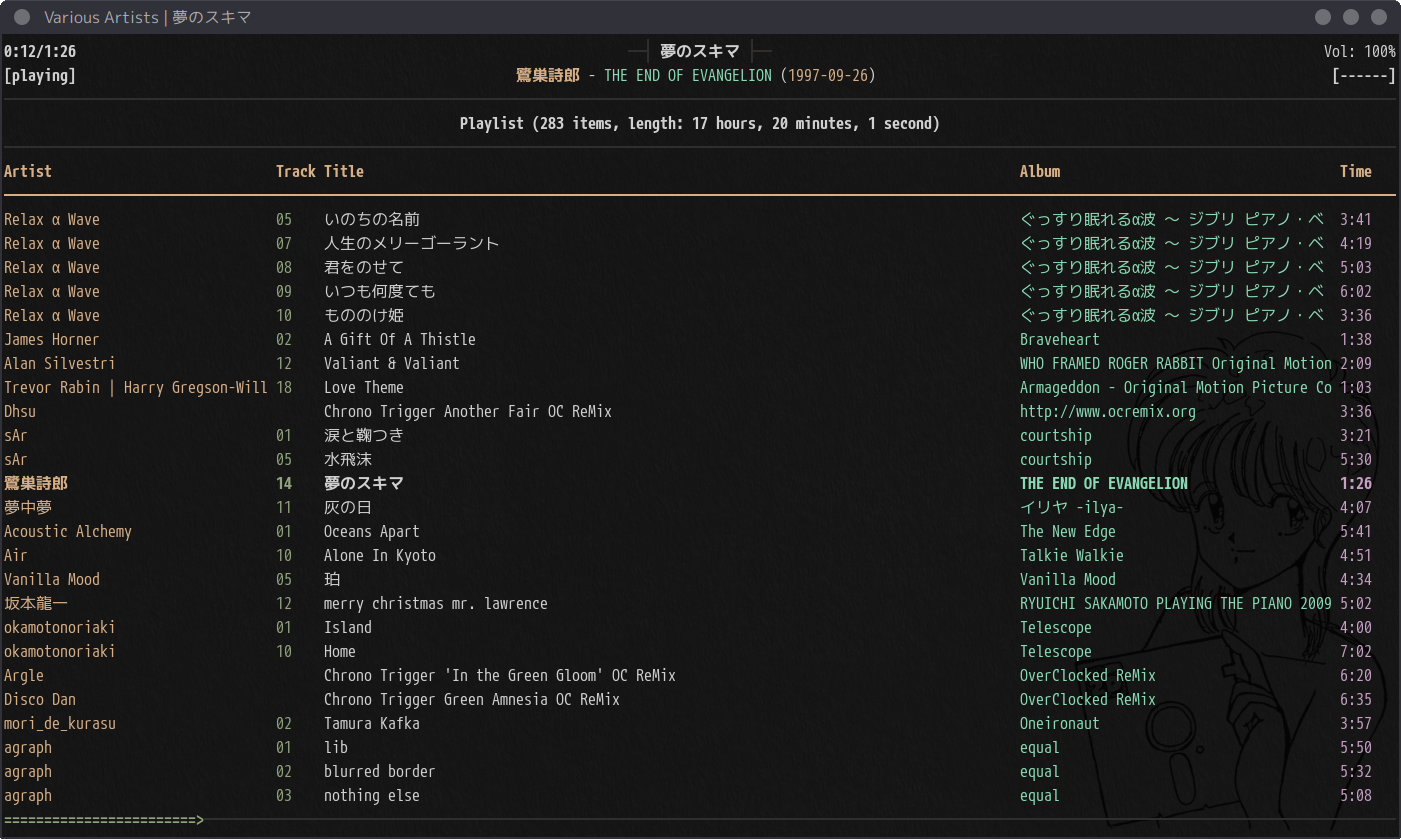Select "Valiant & Valiant" by Alan Silvestri
Image resolution: width=1401 pixels, height=839 pixels.
coord(391,364)
